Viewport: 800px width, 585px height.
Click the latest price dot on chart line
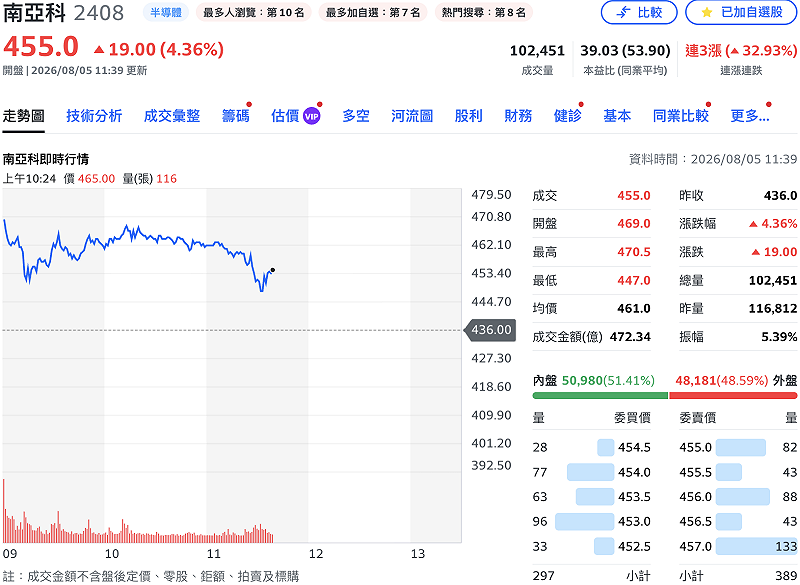pos(273,270)
